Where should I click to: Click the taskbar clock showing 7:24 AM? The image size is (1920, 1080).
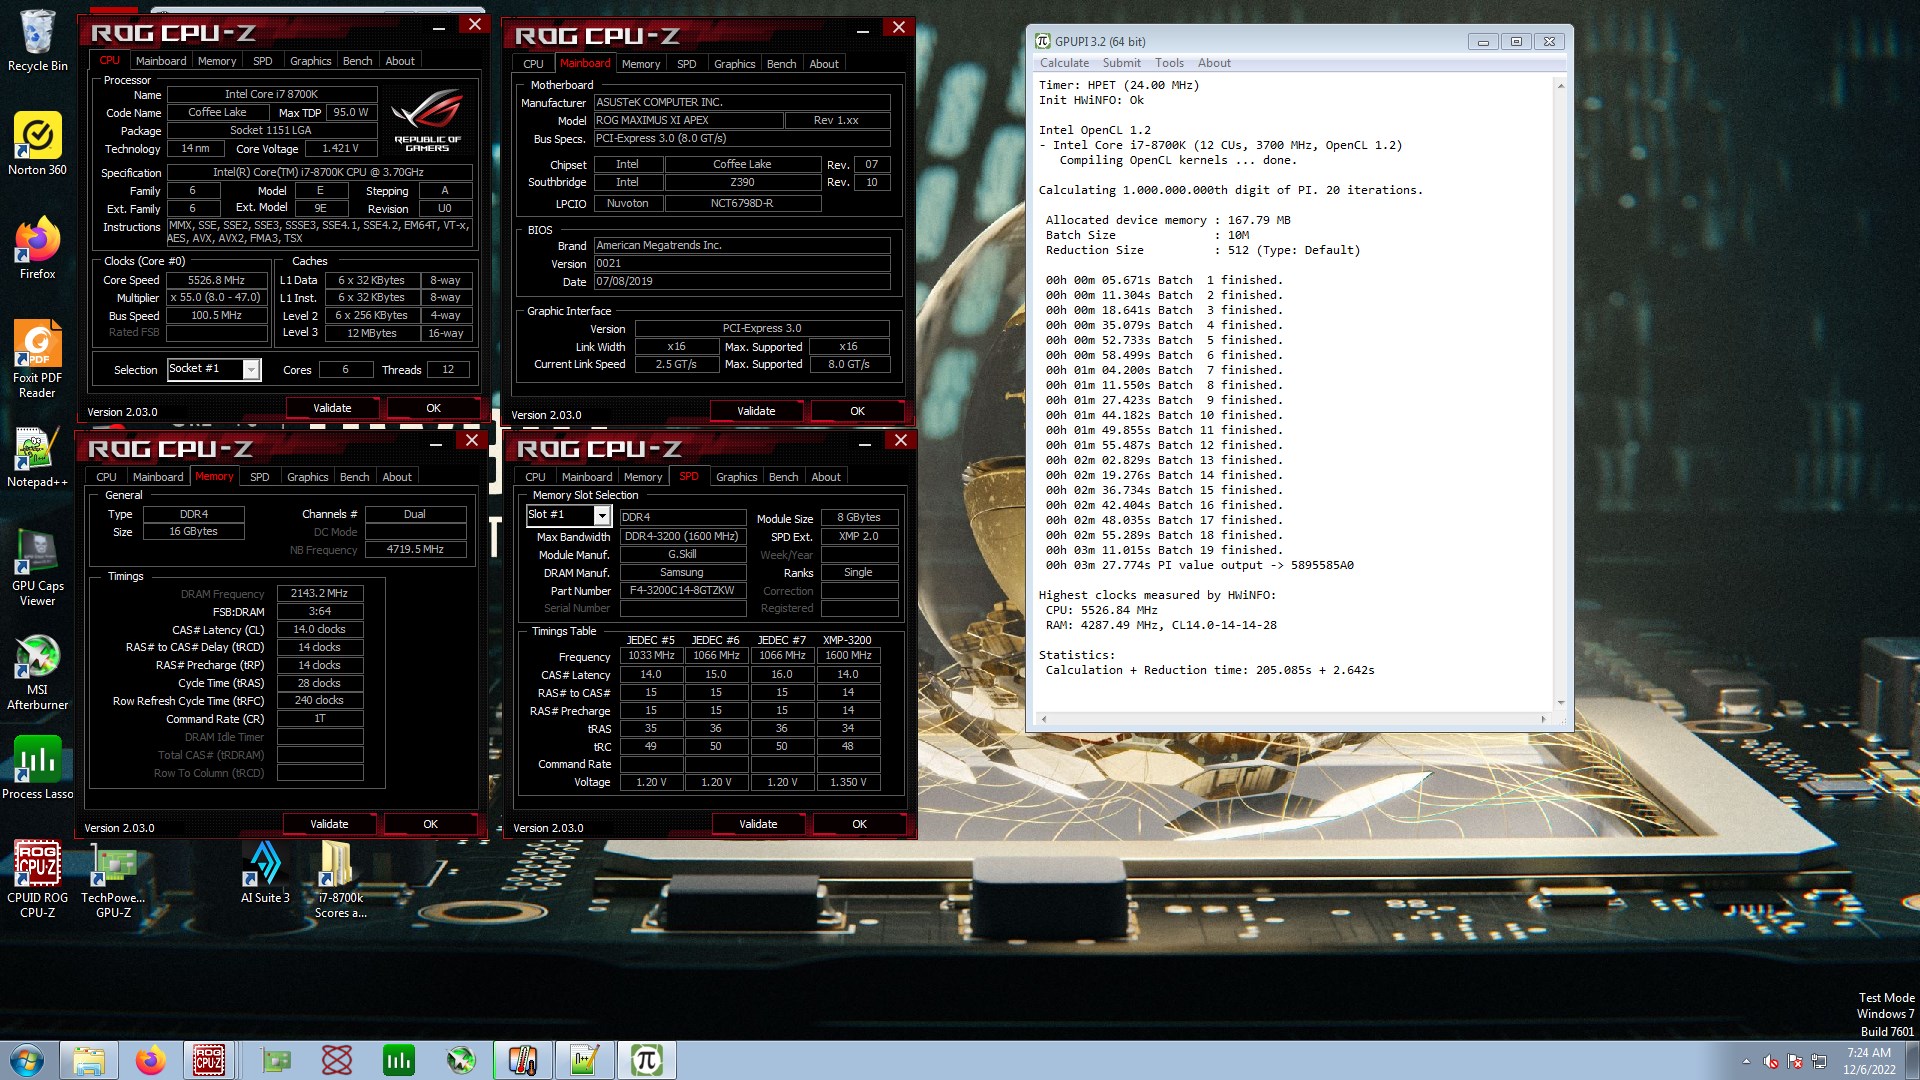click(1868, 1060)
